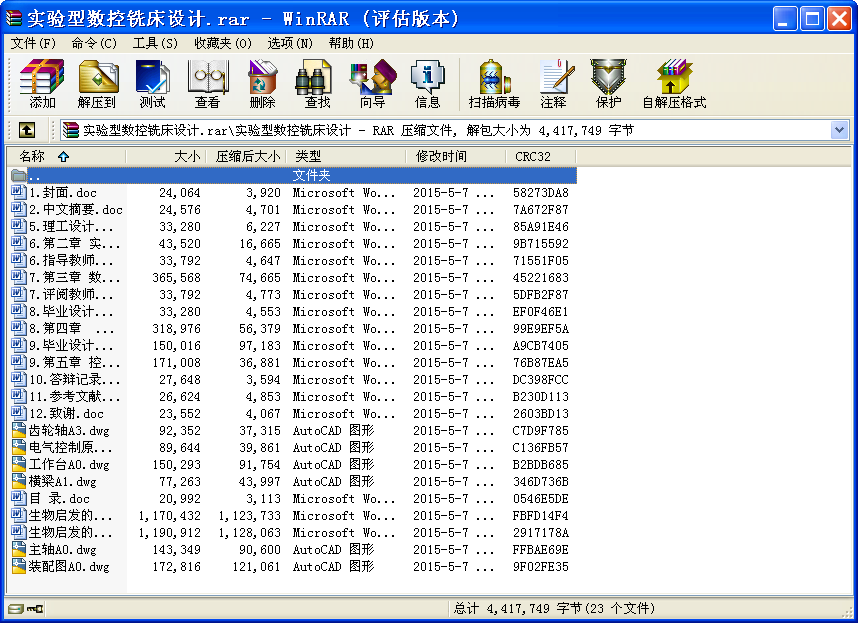This screenshot has width=858, height=623.
Task: Open the parent folder ".." entry
Action: coord(35,176)
